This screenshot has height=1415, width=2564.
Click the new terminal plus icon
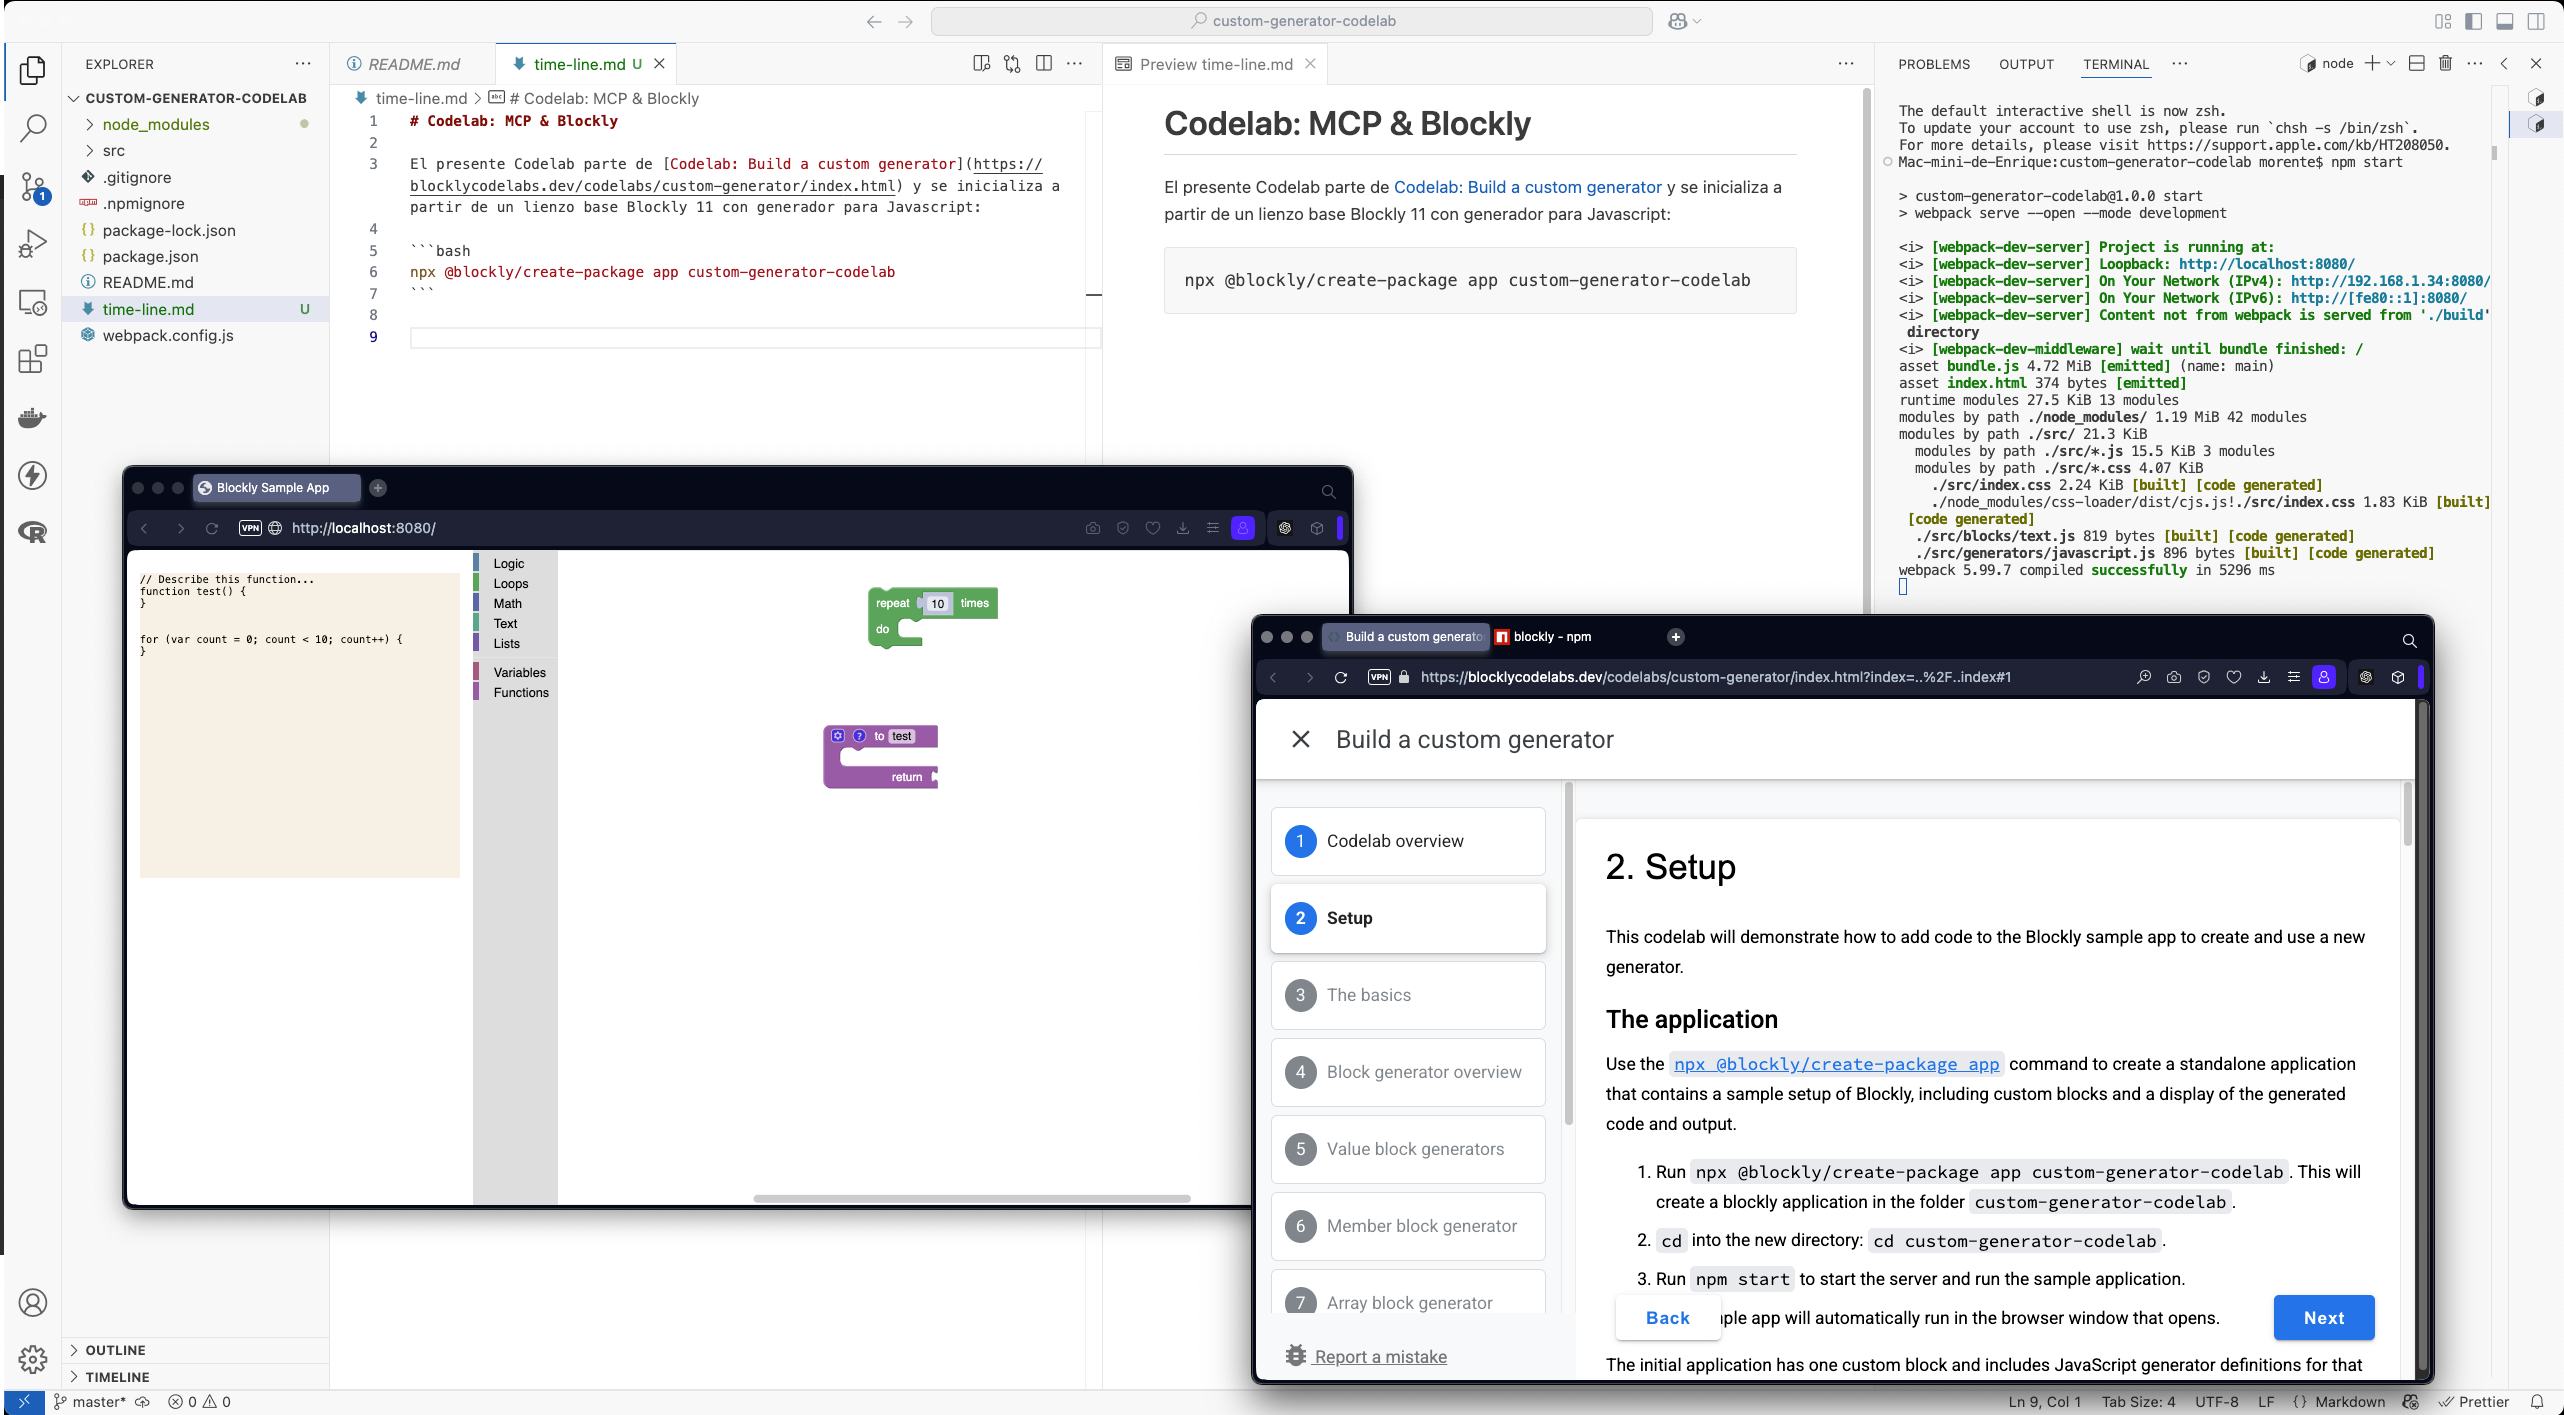2371,63
